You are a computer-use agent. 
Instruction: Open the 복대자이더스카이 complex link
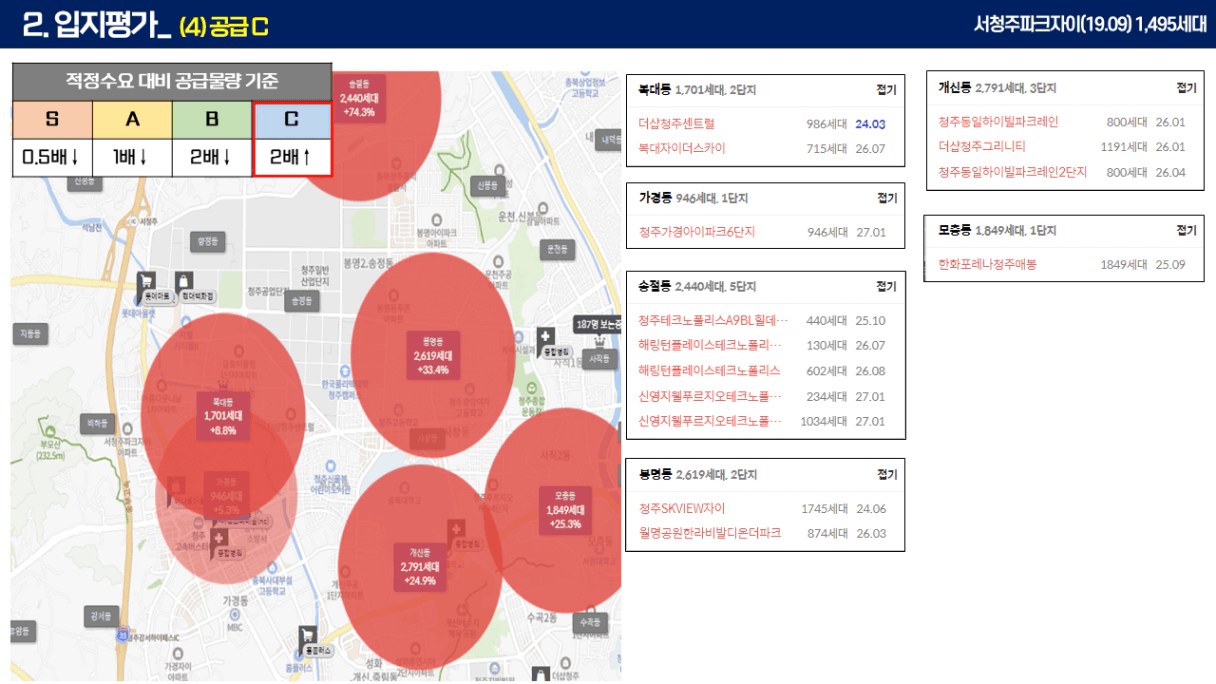tap(682, 148)
